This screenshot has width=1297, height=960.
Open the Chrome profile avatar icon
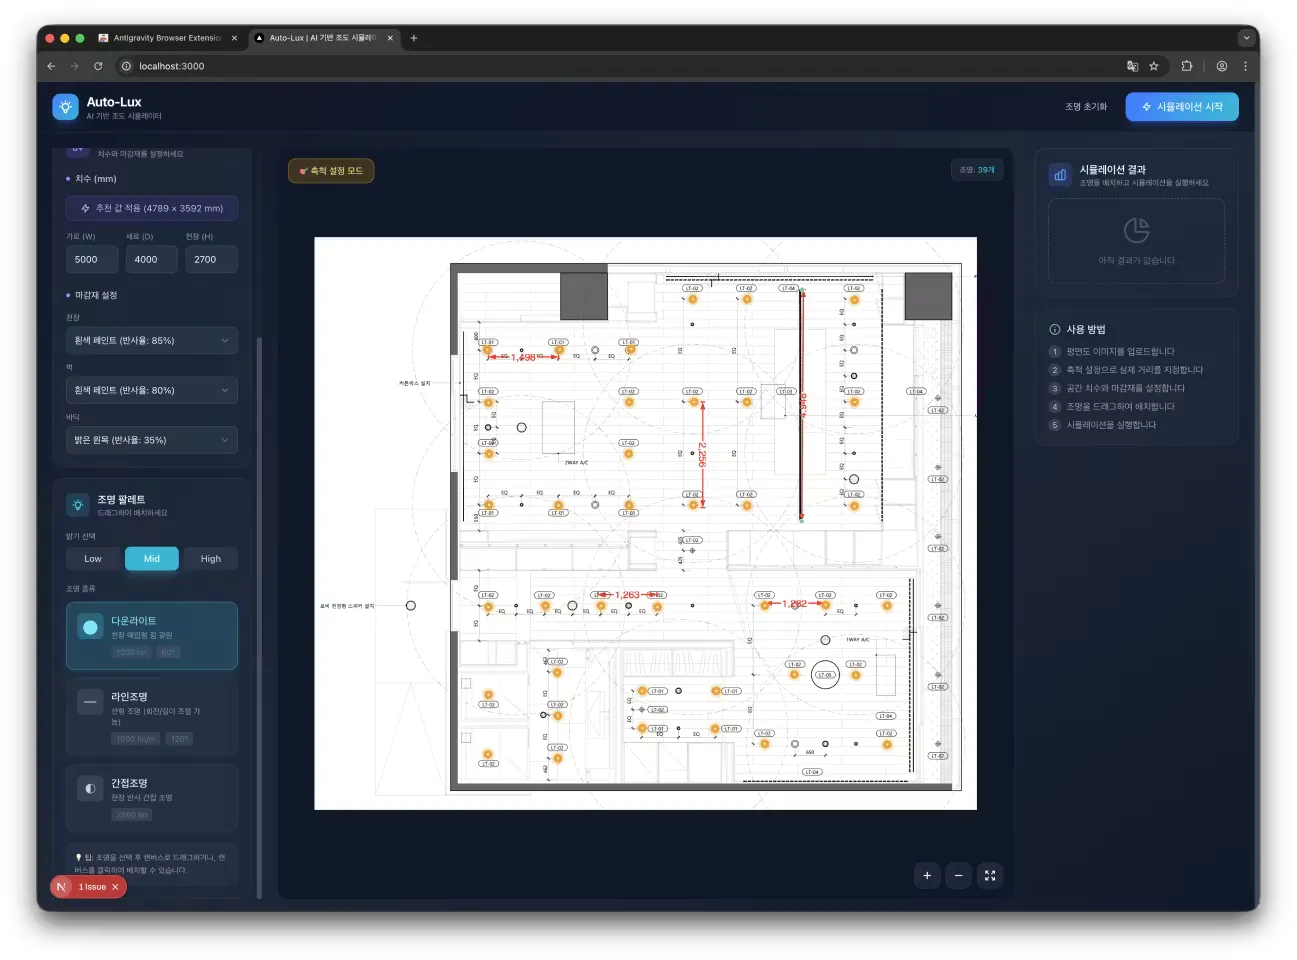1222,66
